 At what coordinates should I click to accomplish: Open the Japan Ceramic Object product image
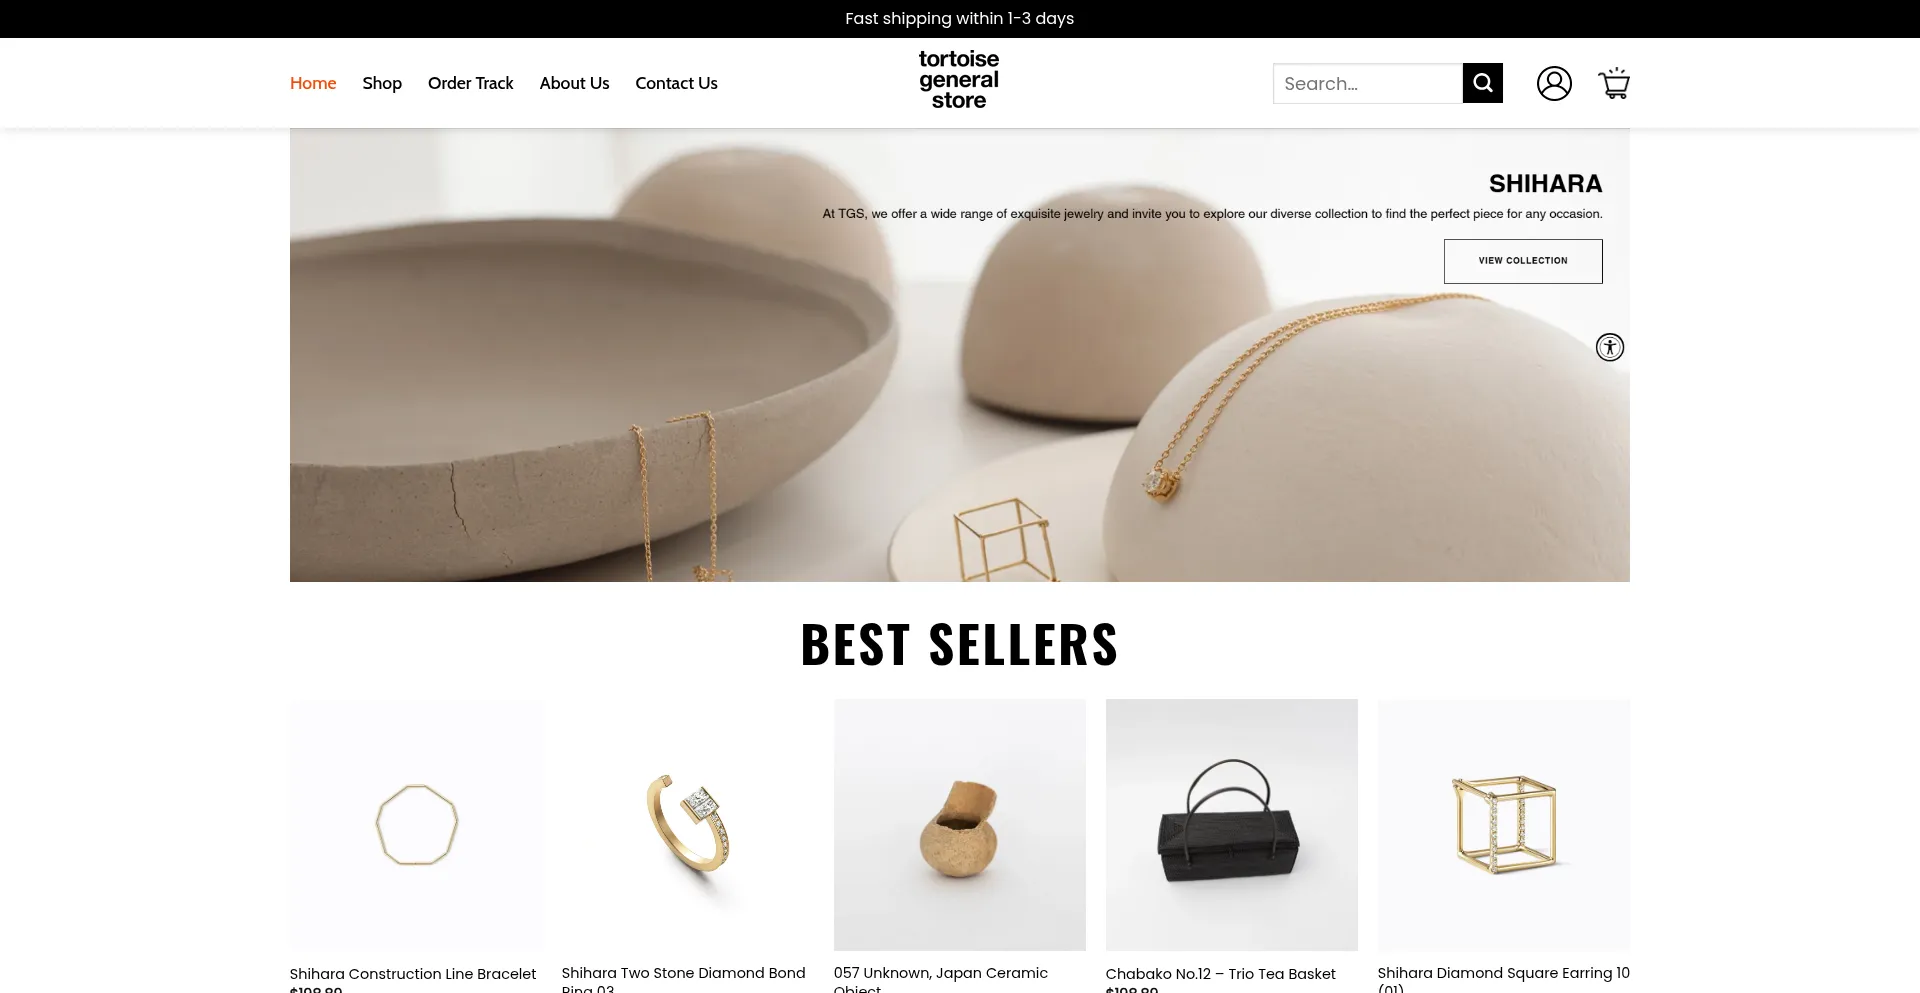pyautogui.click(x=960, y=824)
